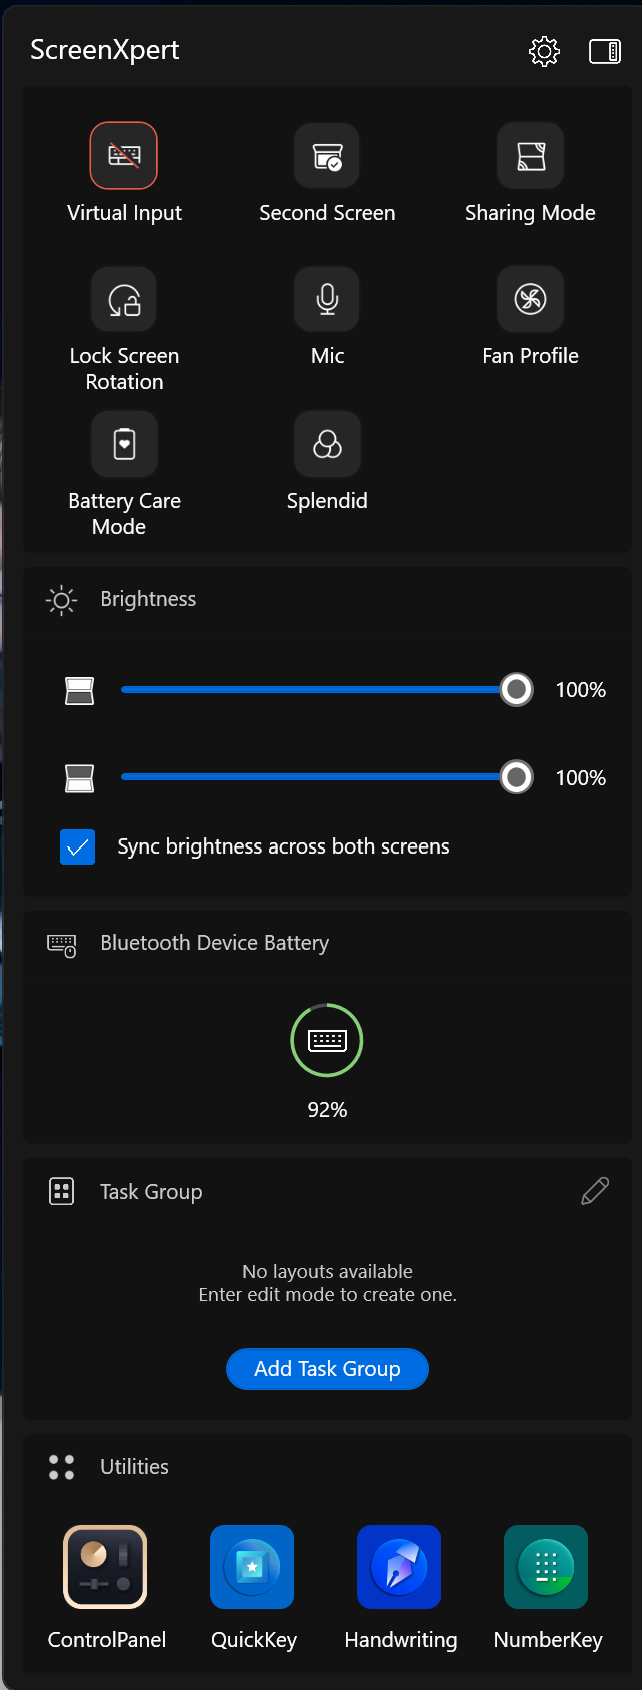The image size is (642, 1690).
Task: Toggle the Virtual Input tile
Action: (124, 156)
